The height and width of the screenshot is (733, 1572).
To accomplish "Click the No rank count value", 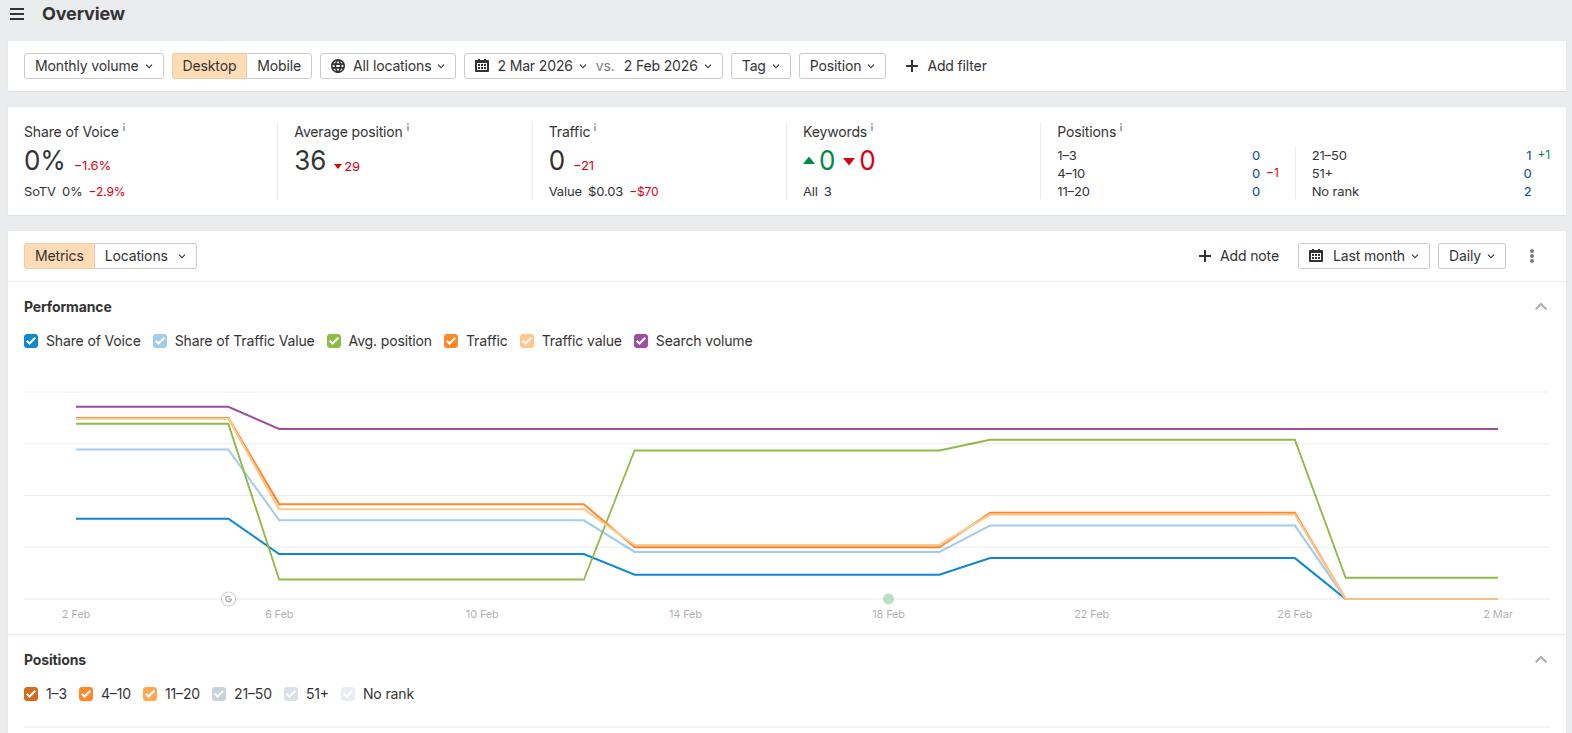I will click(1528, 192).
